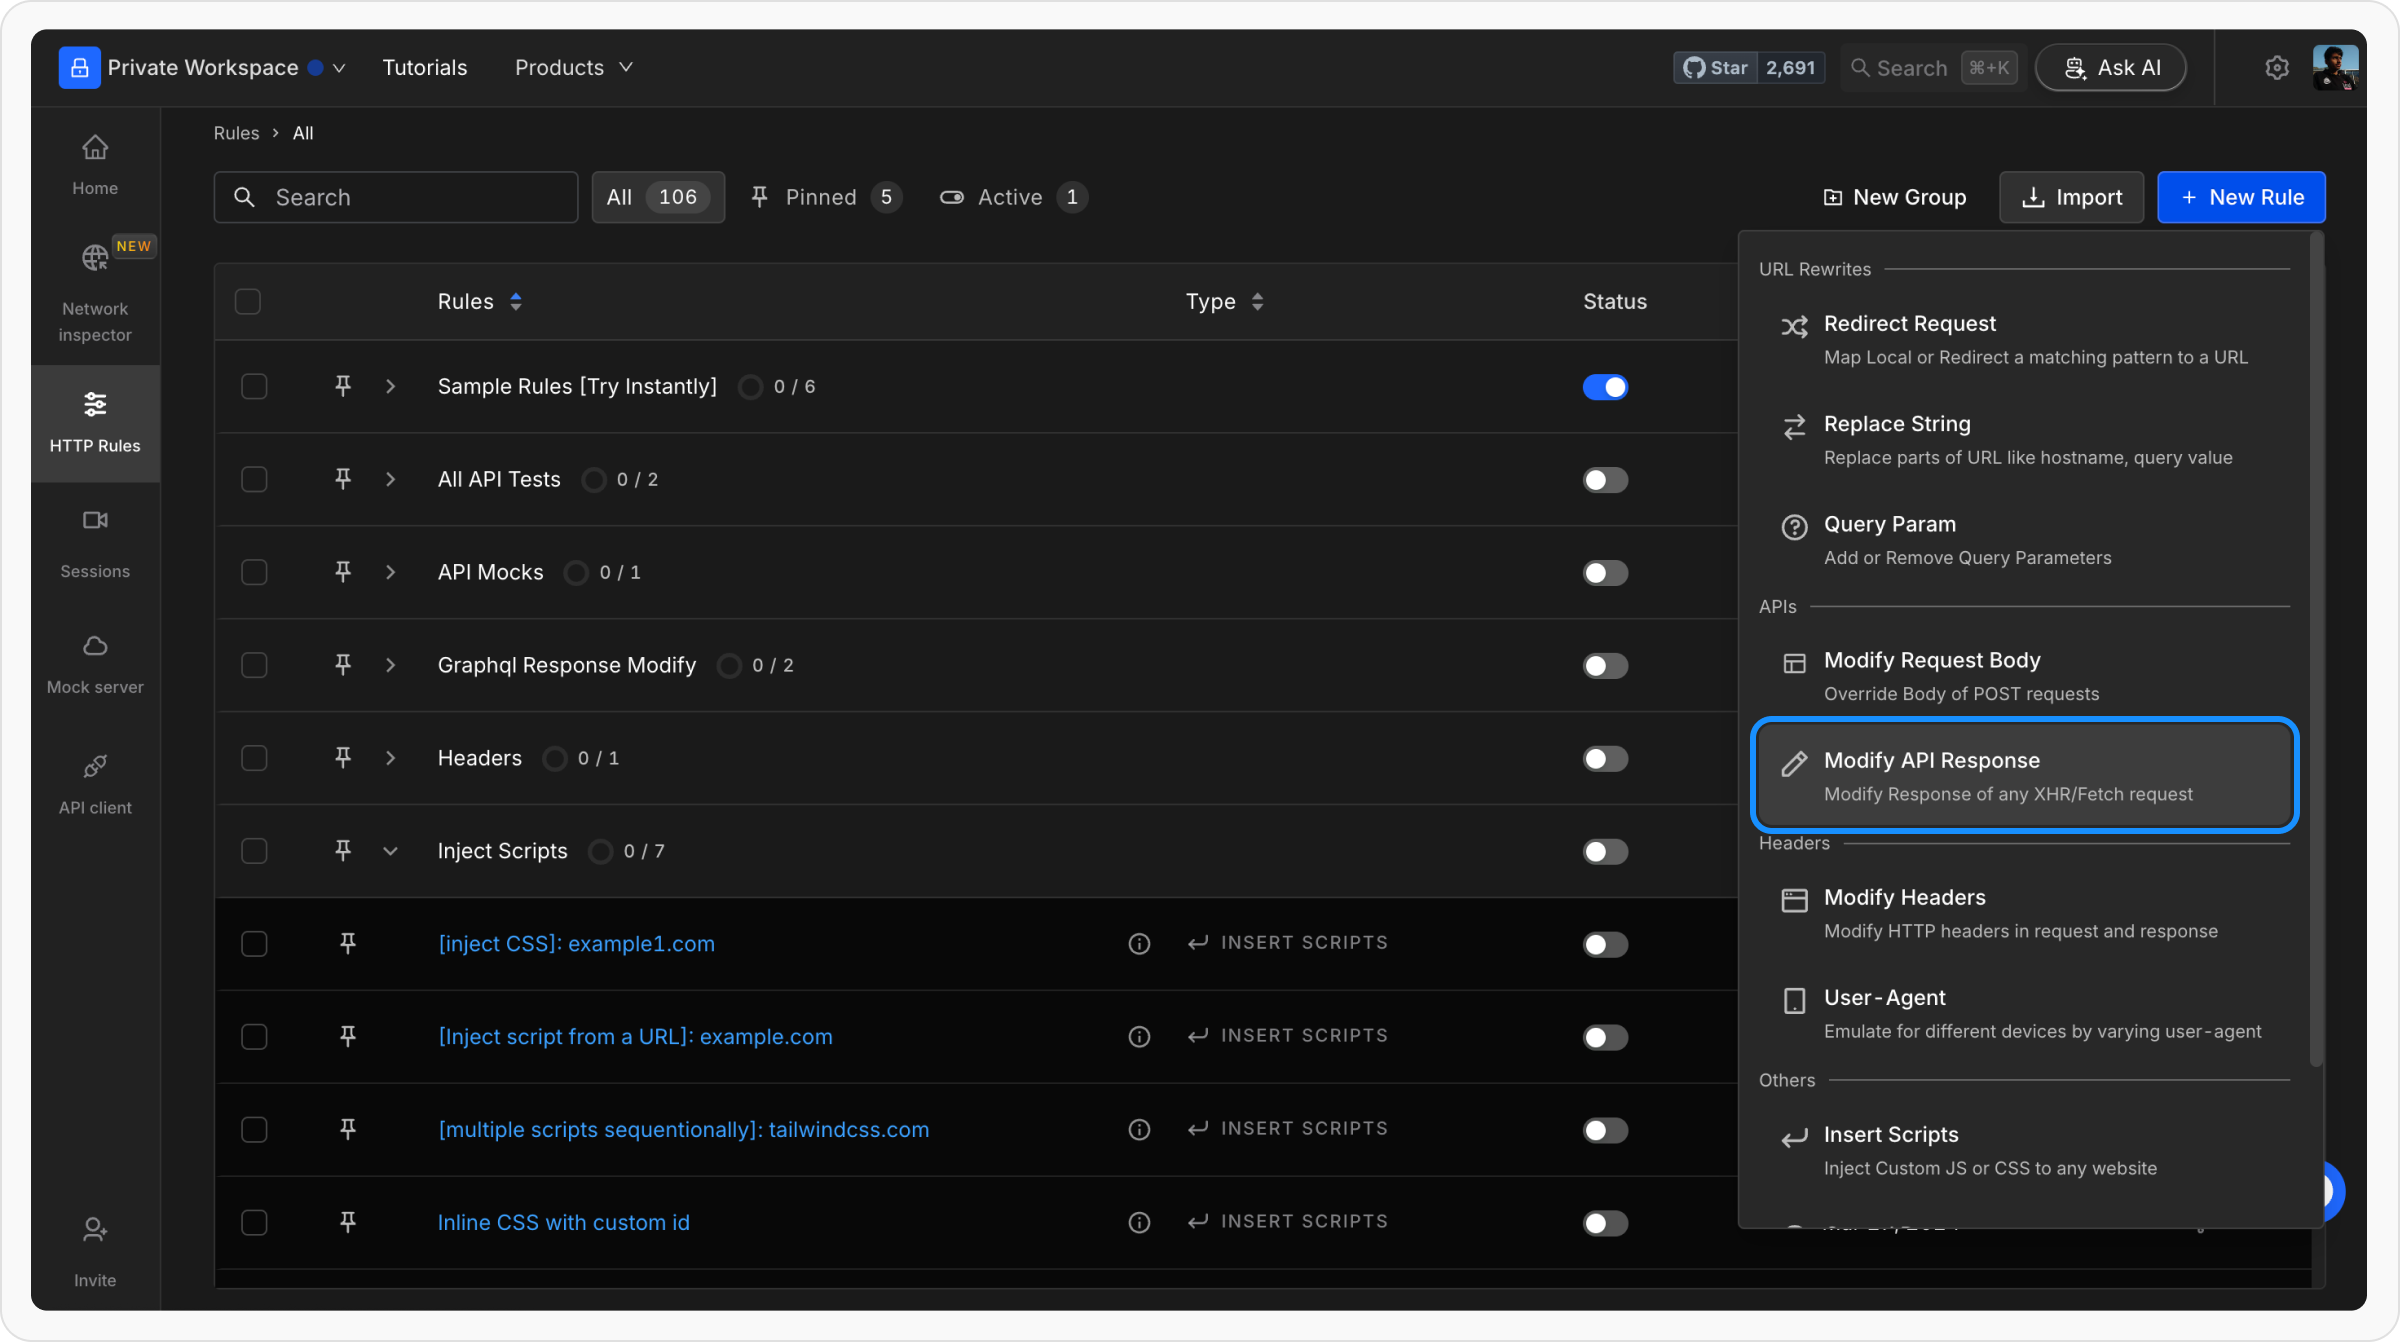Enable the Headers group toggle
Viewport: 2400px width, 1342px height.
pyautogui.click(x=1605, y=759)
